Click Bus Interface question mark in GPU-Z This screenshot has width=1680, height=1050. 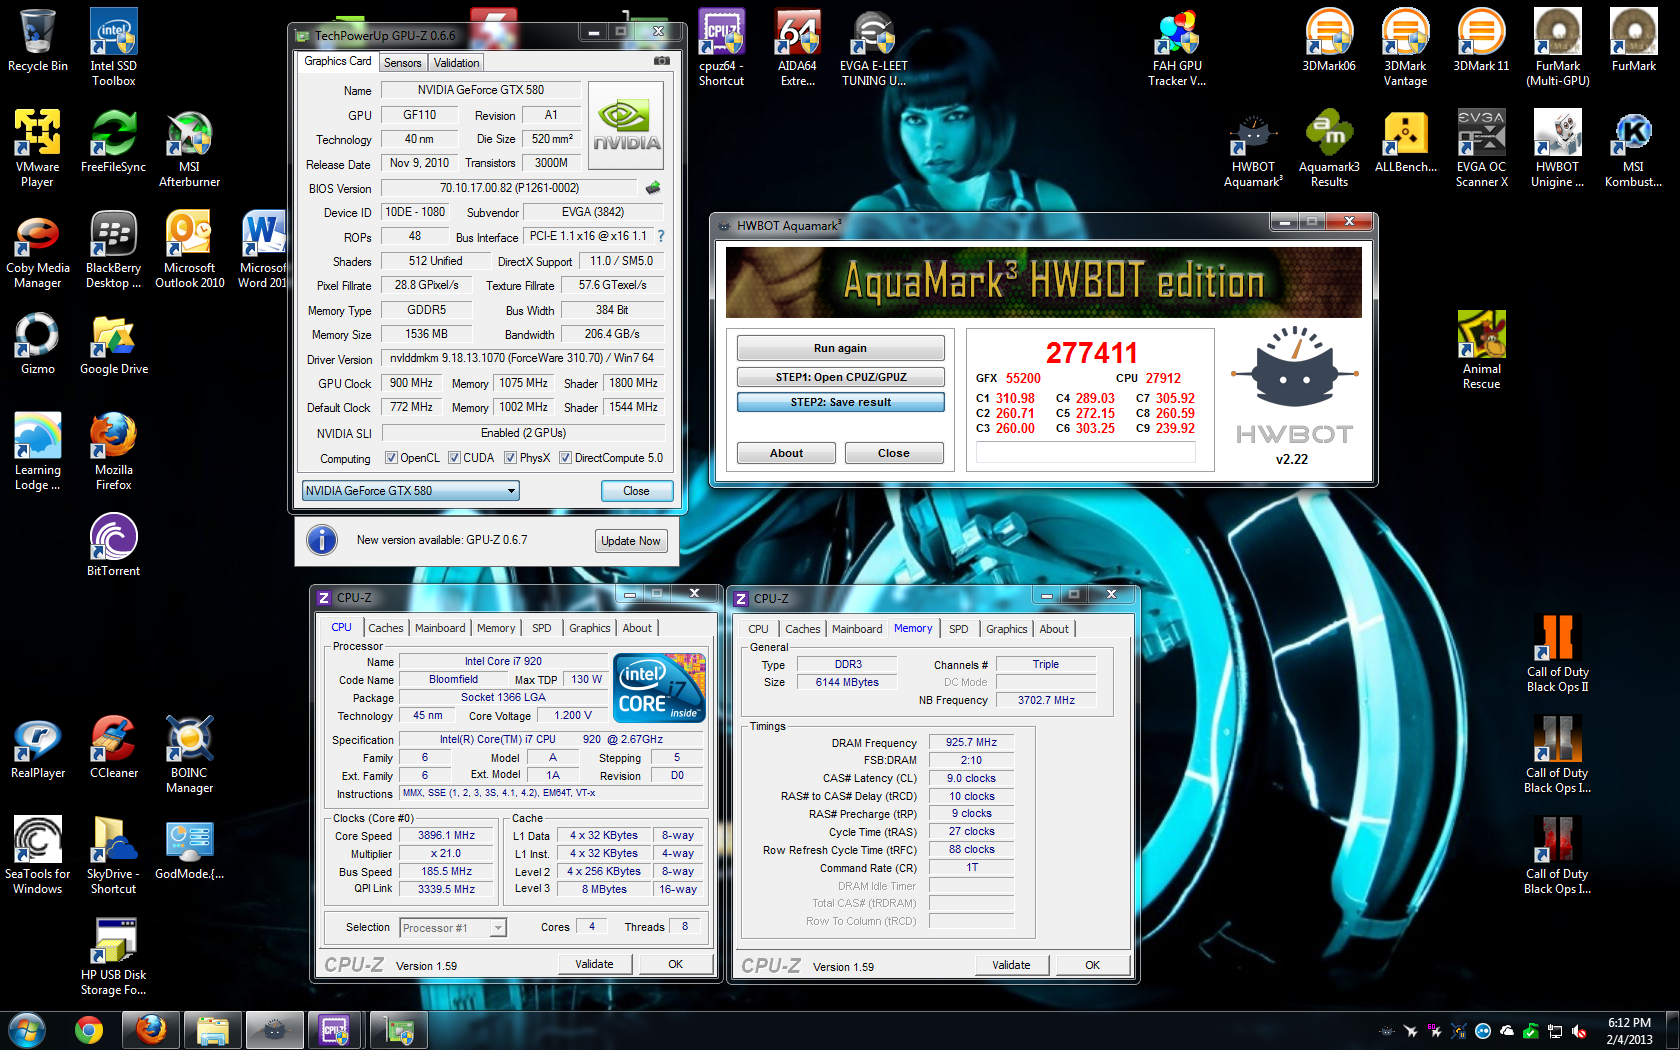click(x=660, y=236)
